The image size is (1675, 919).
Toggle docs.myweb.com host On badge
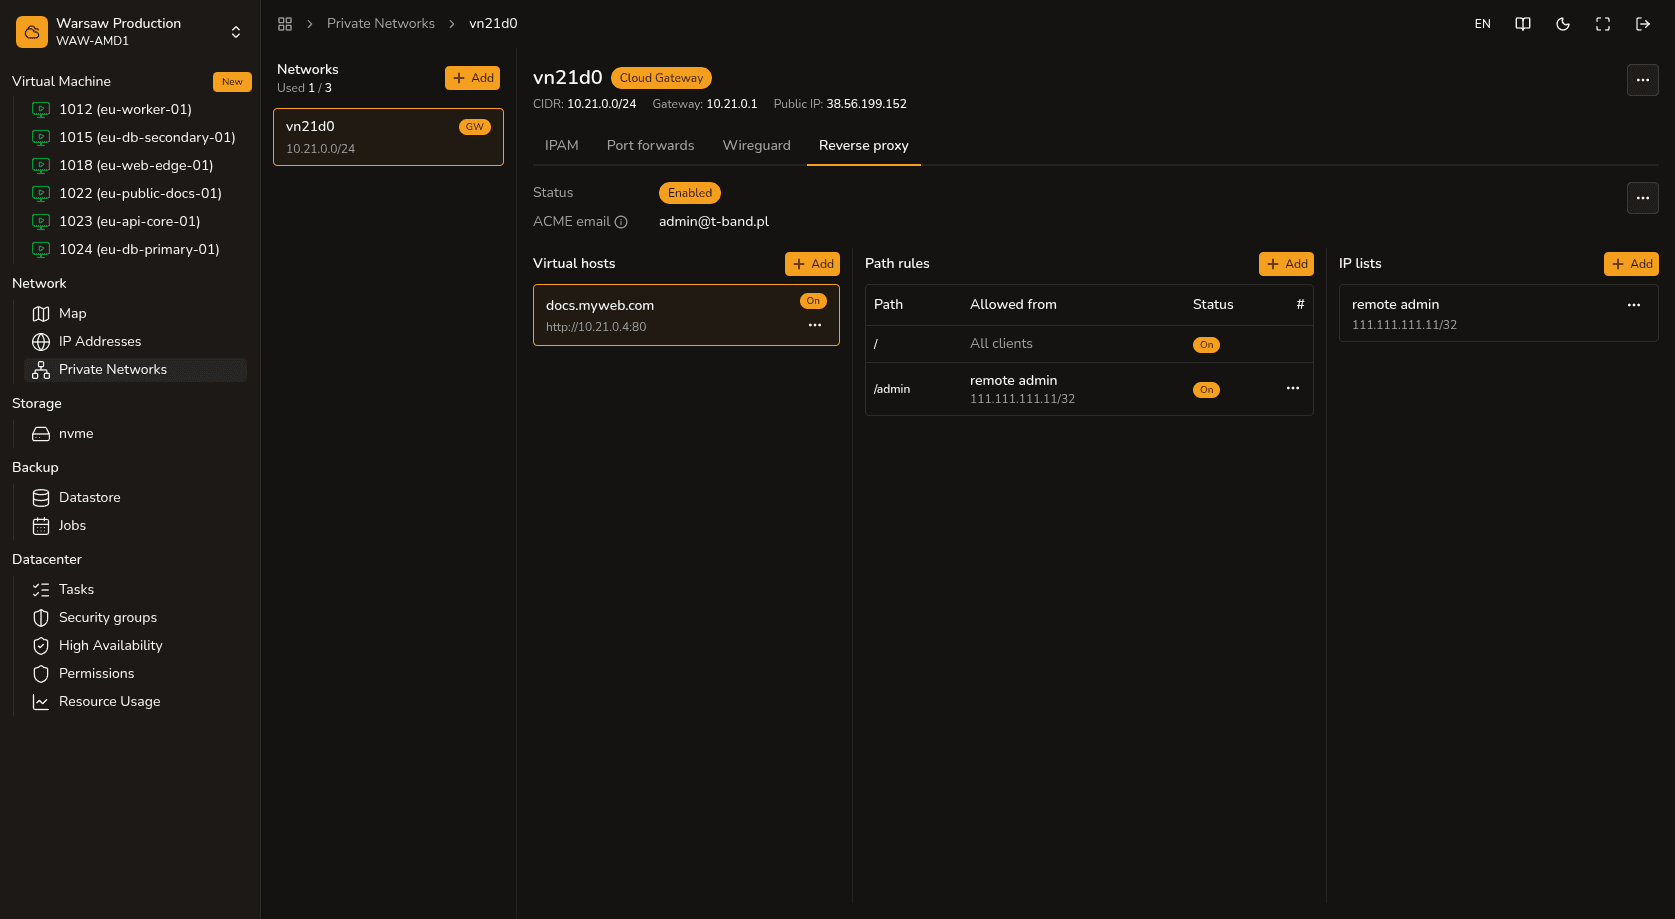814,301
